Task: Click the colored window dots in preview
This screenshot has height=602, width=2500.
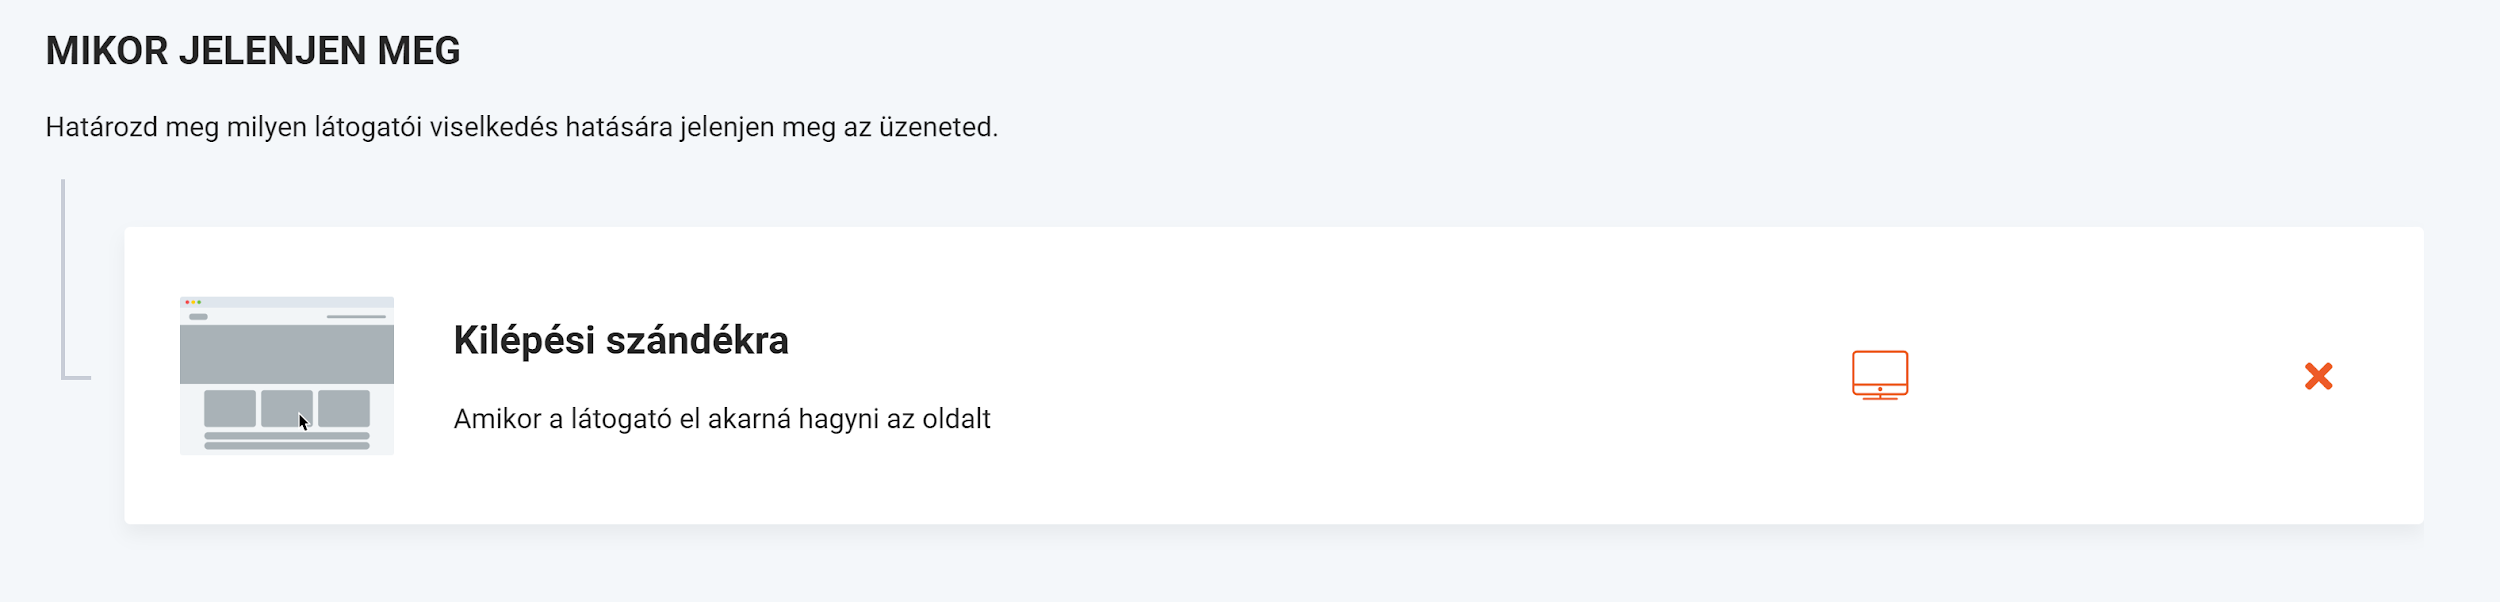Action: pyautogui.click(x=193, y=302)
